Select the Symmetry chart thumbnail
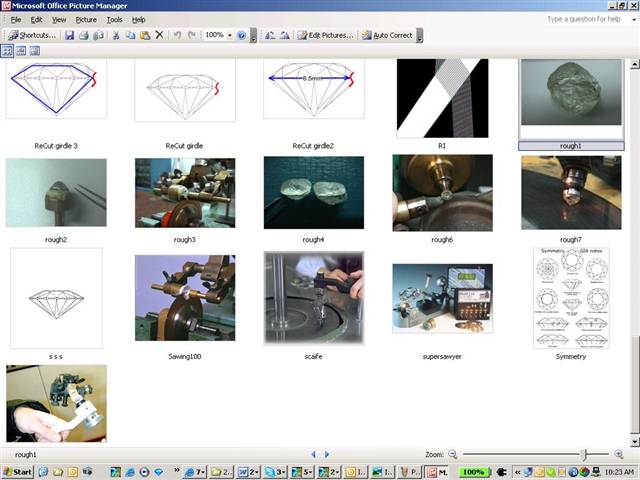The image size is (640, 480). click(x=571, y=298)
